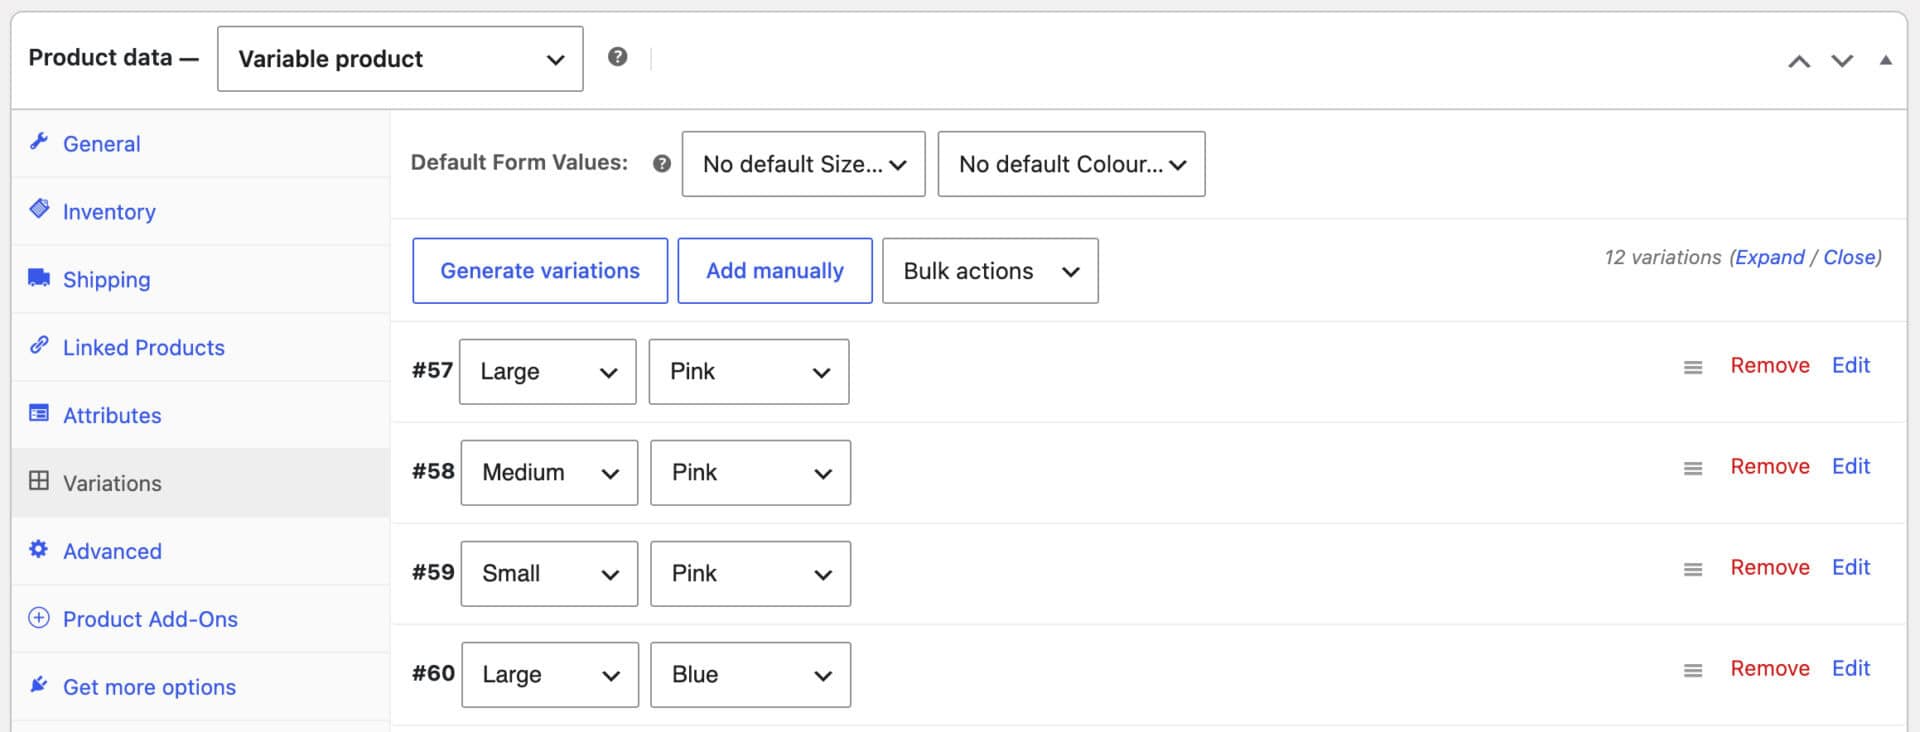Image resolution: width=1920 pixels, height=732 pixels.
Task: Remove variation #57
Action: point(1770,366)
